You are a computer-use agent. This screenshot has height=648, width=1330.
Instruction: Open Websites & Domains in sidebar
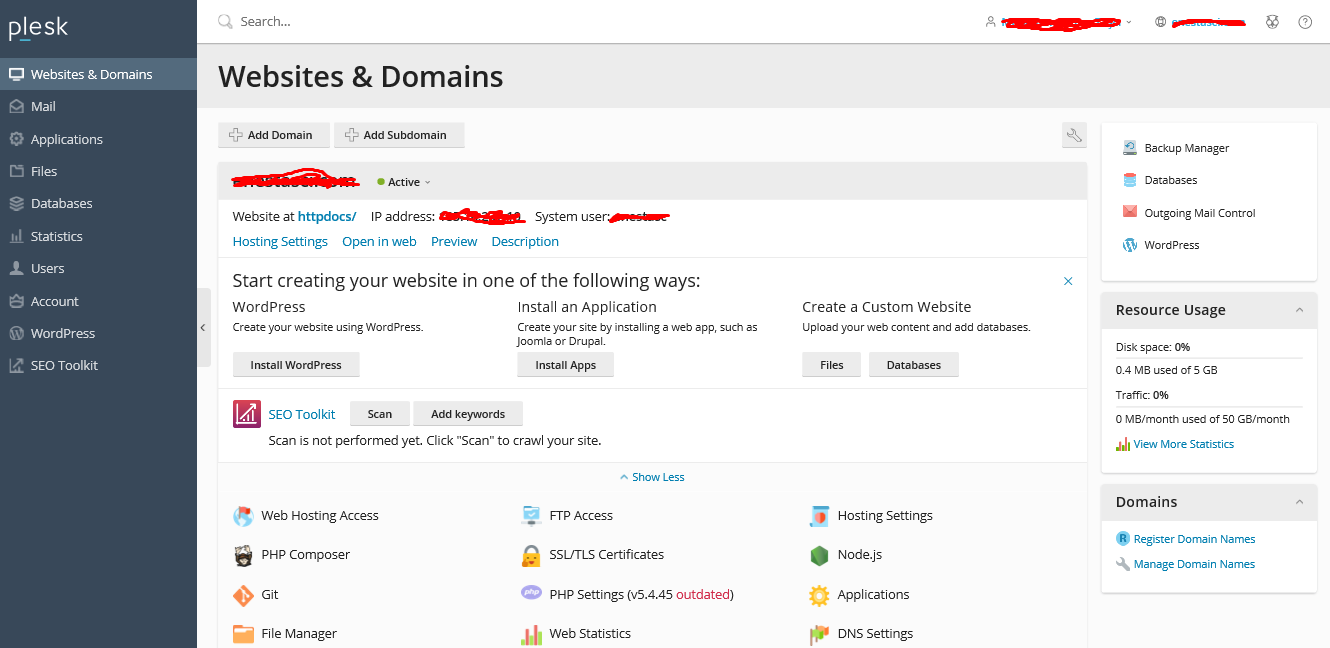pos(98,74)
